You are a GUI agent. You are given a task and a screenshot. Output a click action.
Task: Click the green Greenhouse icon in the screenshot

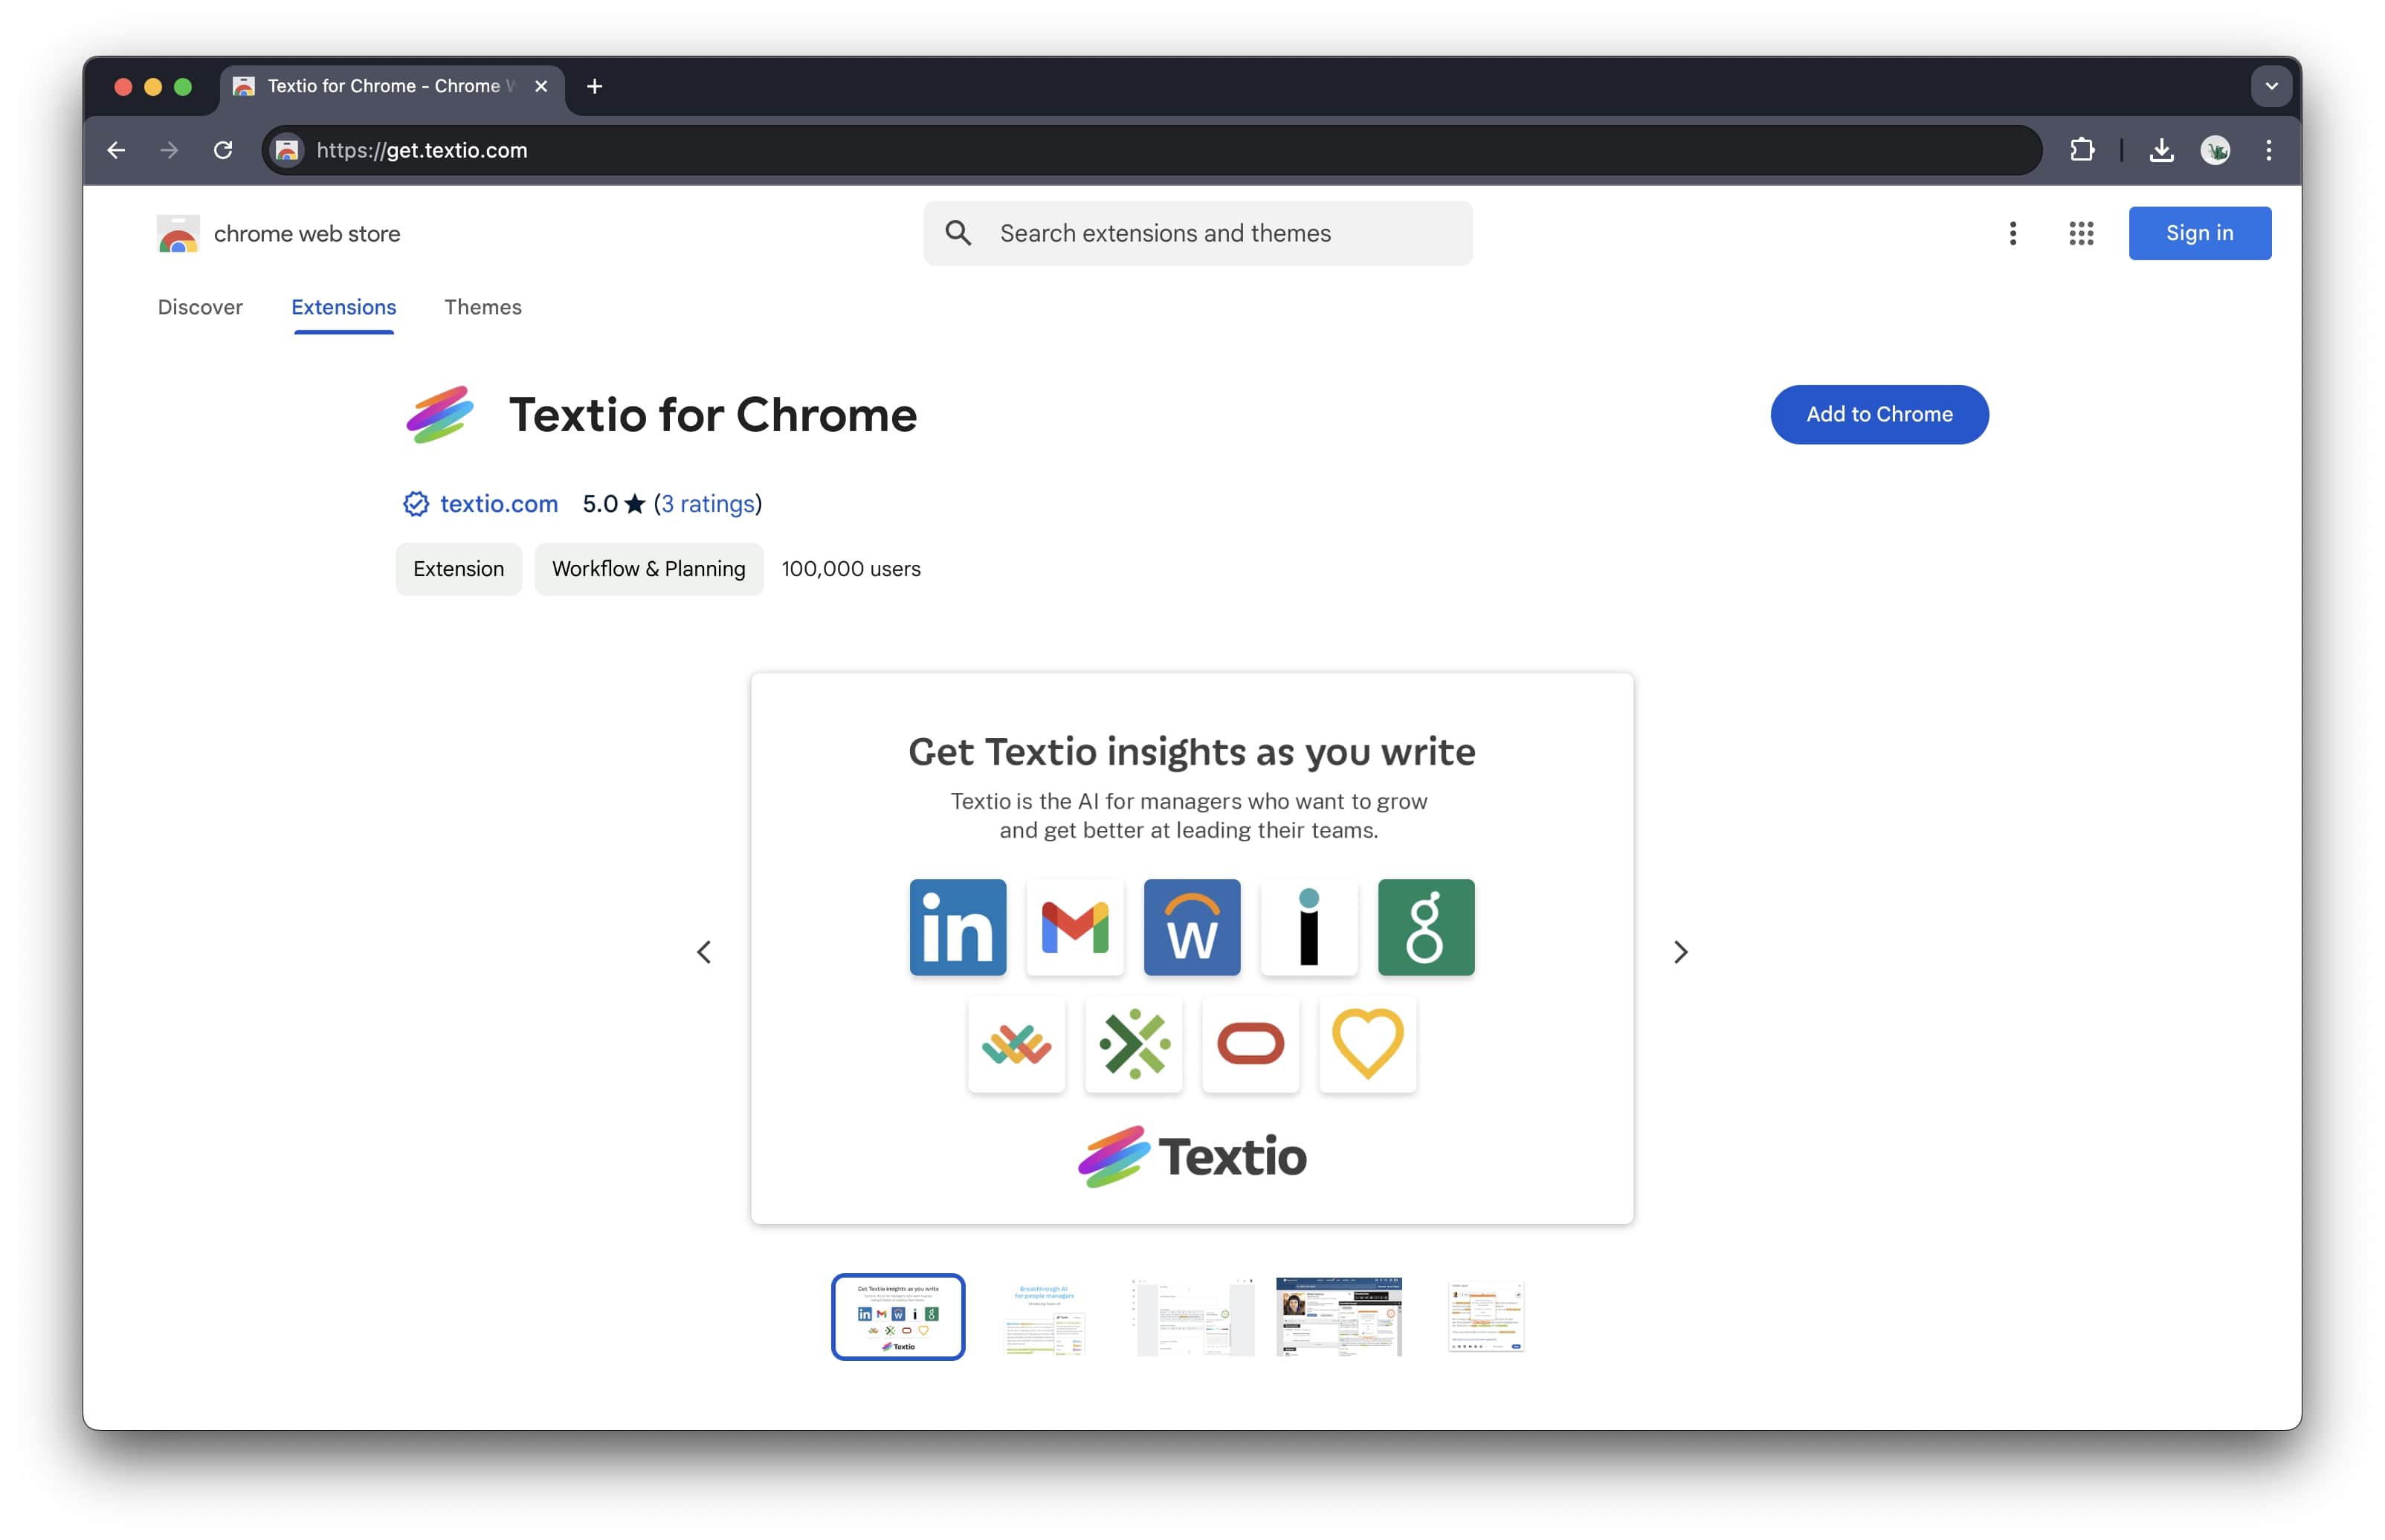click(1425, 927)
